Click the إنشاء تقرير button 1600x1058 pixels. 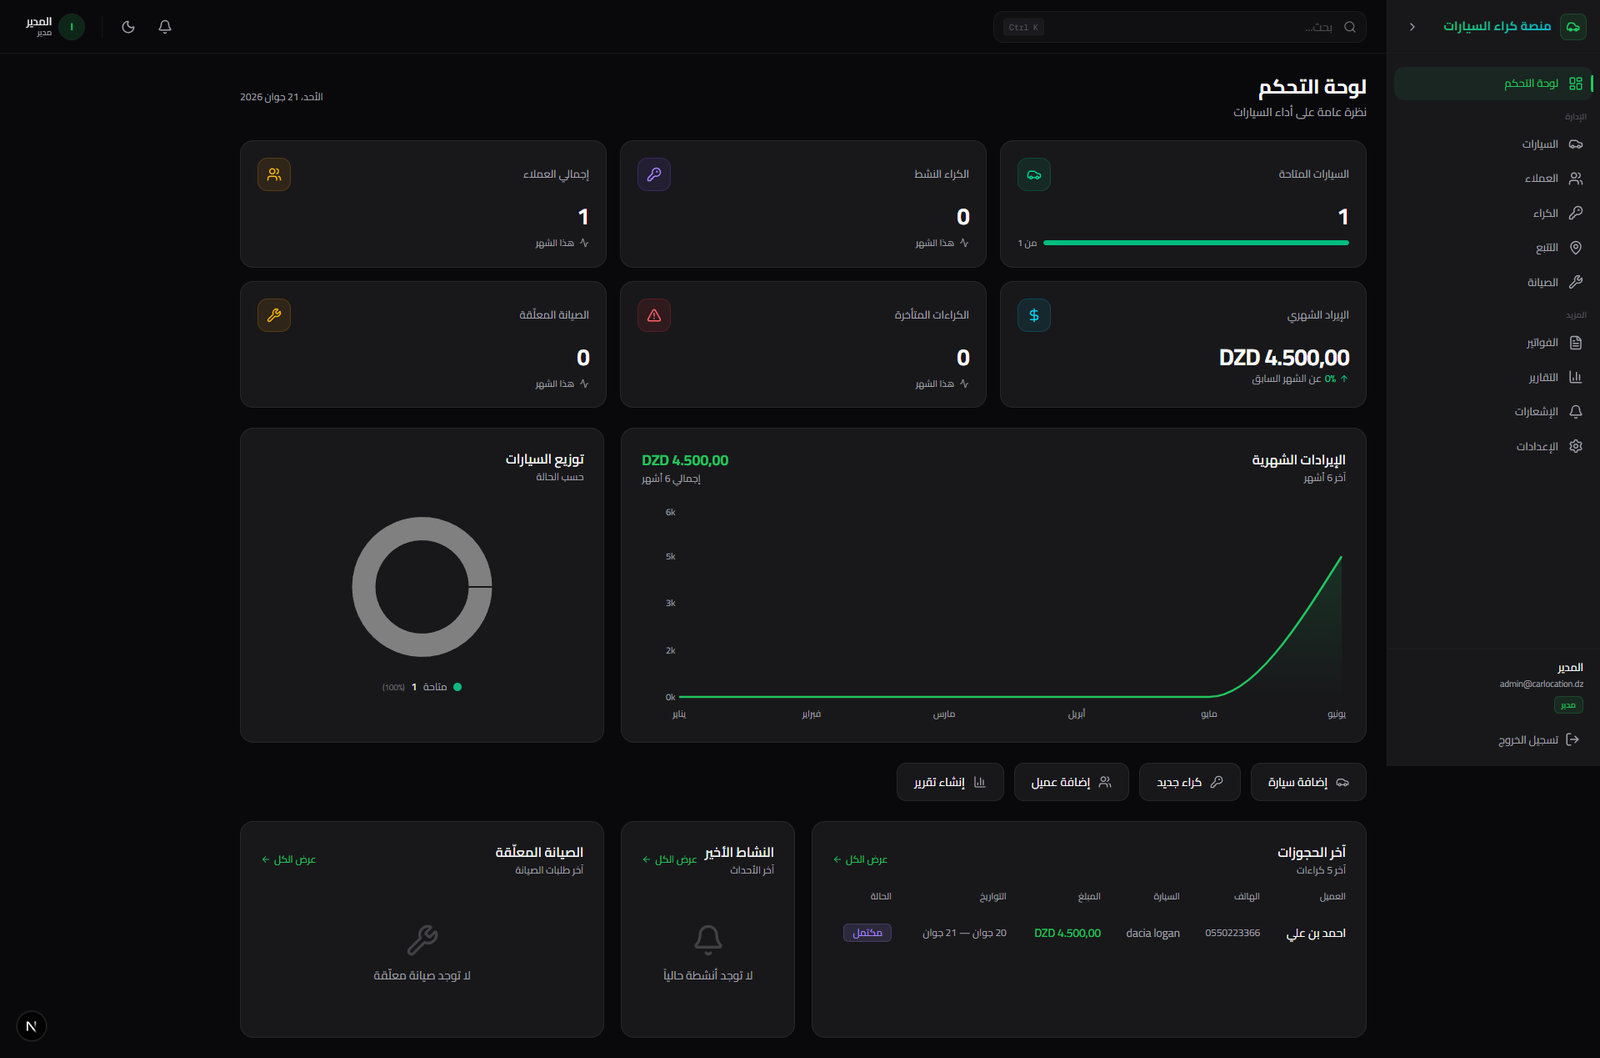coord(949,782)
